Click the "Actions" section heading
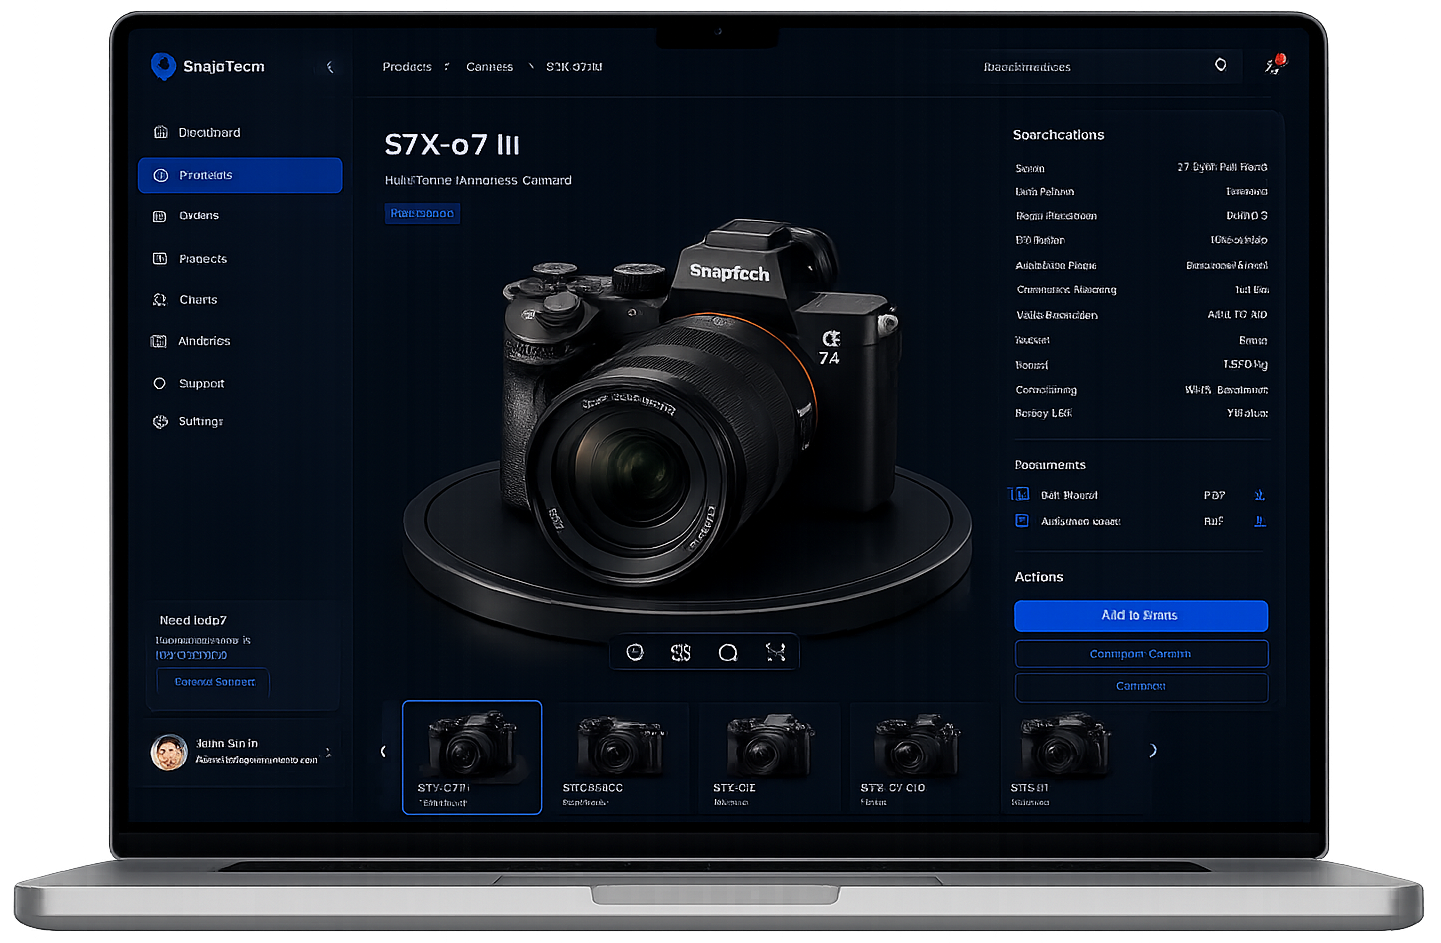The width and height of the screenshot is (1441, 943). [1039, 577]
